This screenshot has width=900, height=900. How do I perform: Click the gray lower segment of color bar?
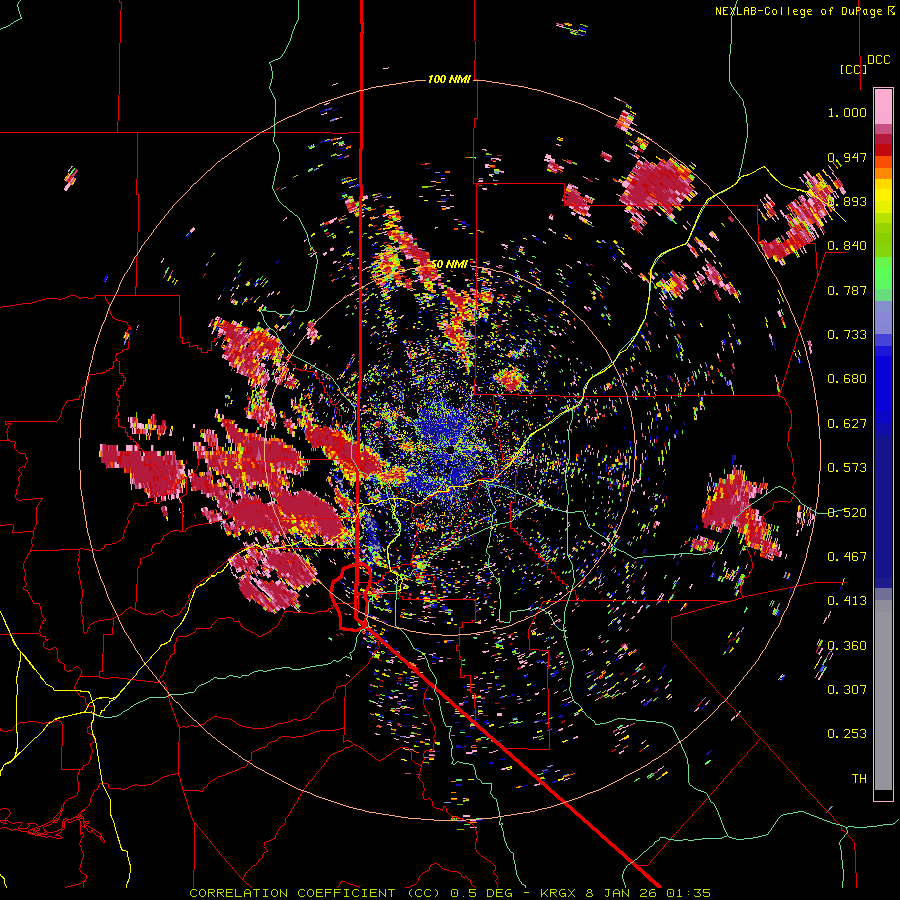point(883,695)
